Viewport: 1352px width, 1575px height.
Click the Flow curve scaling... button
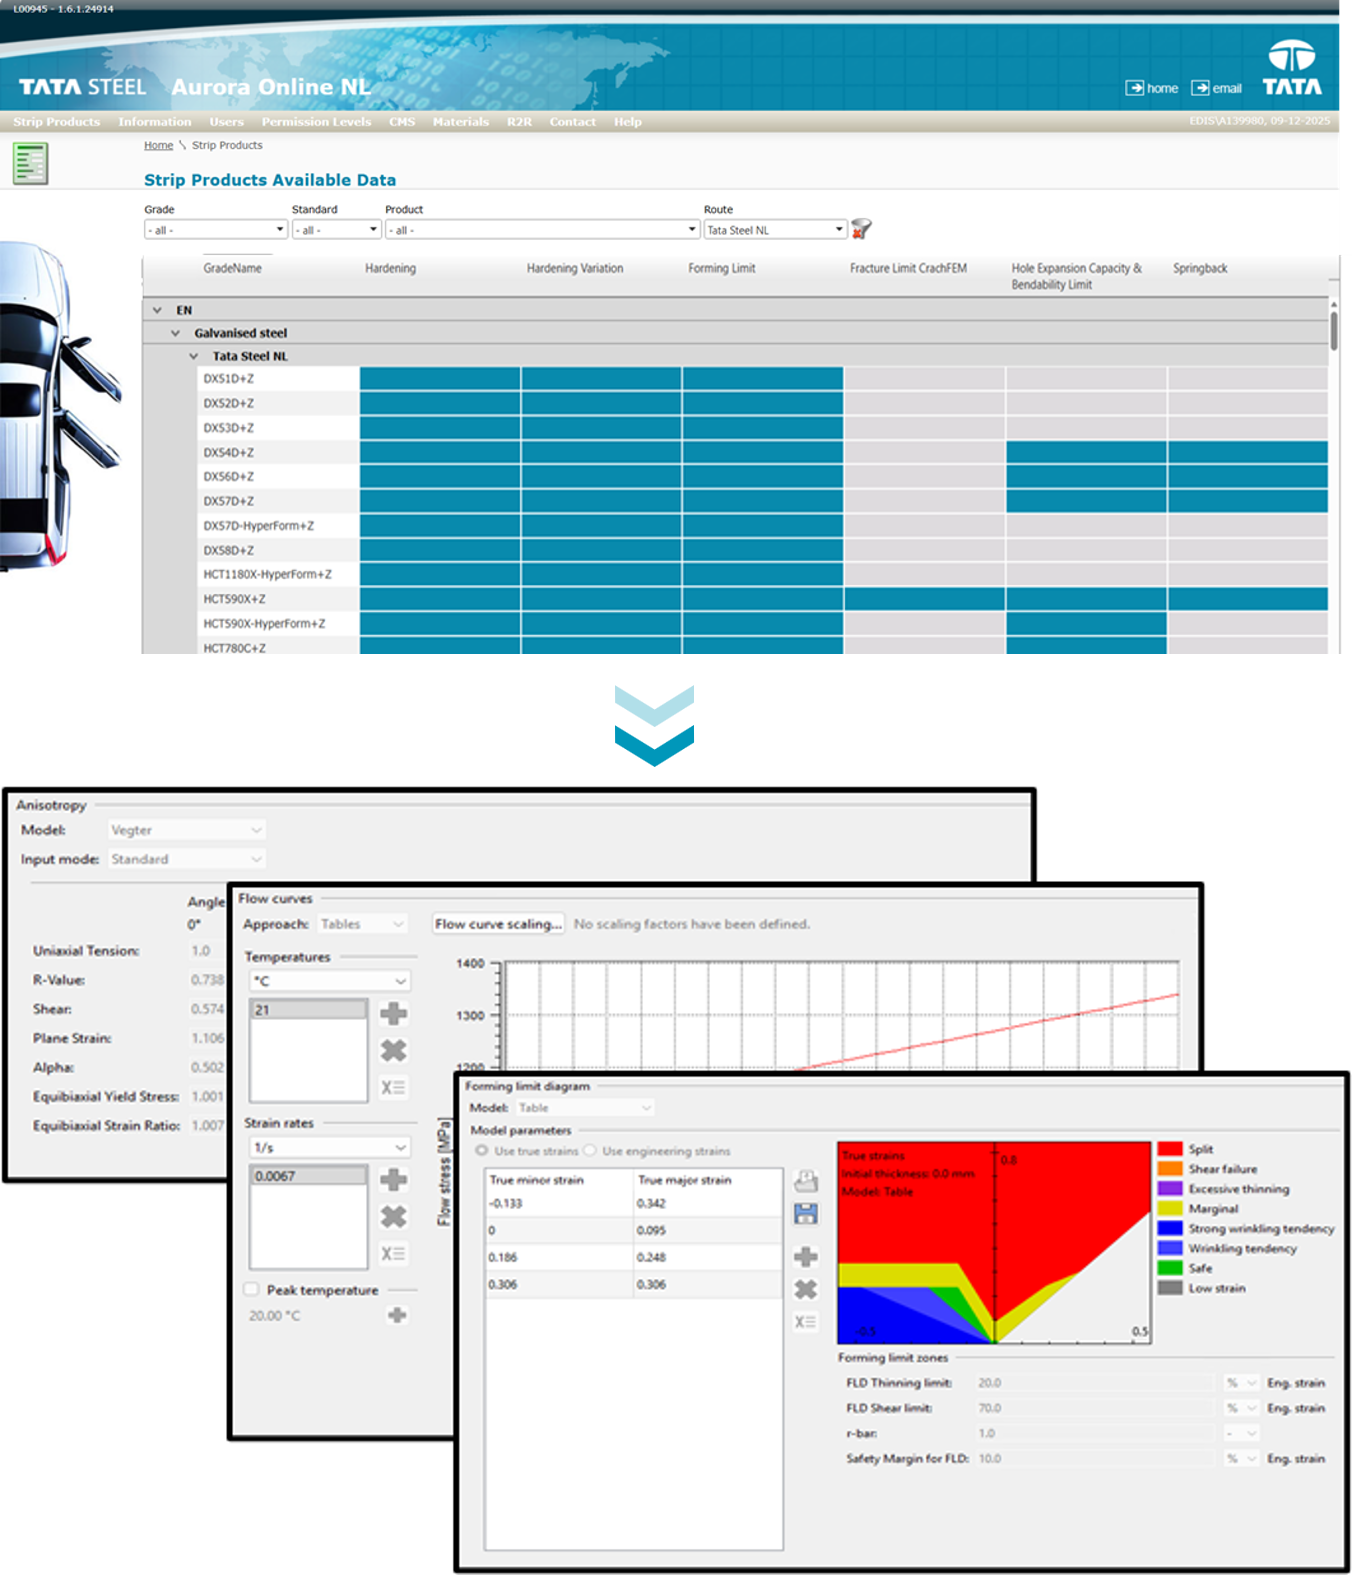point(499,924)
